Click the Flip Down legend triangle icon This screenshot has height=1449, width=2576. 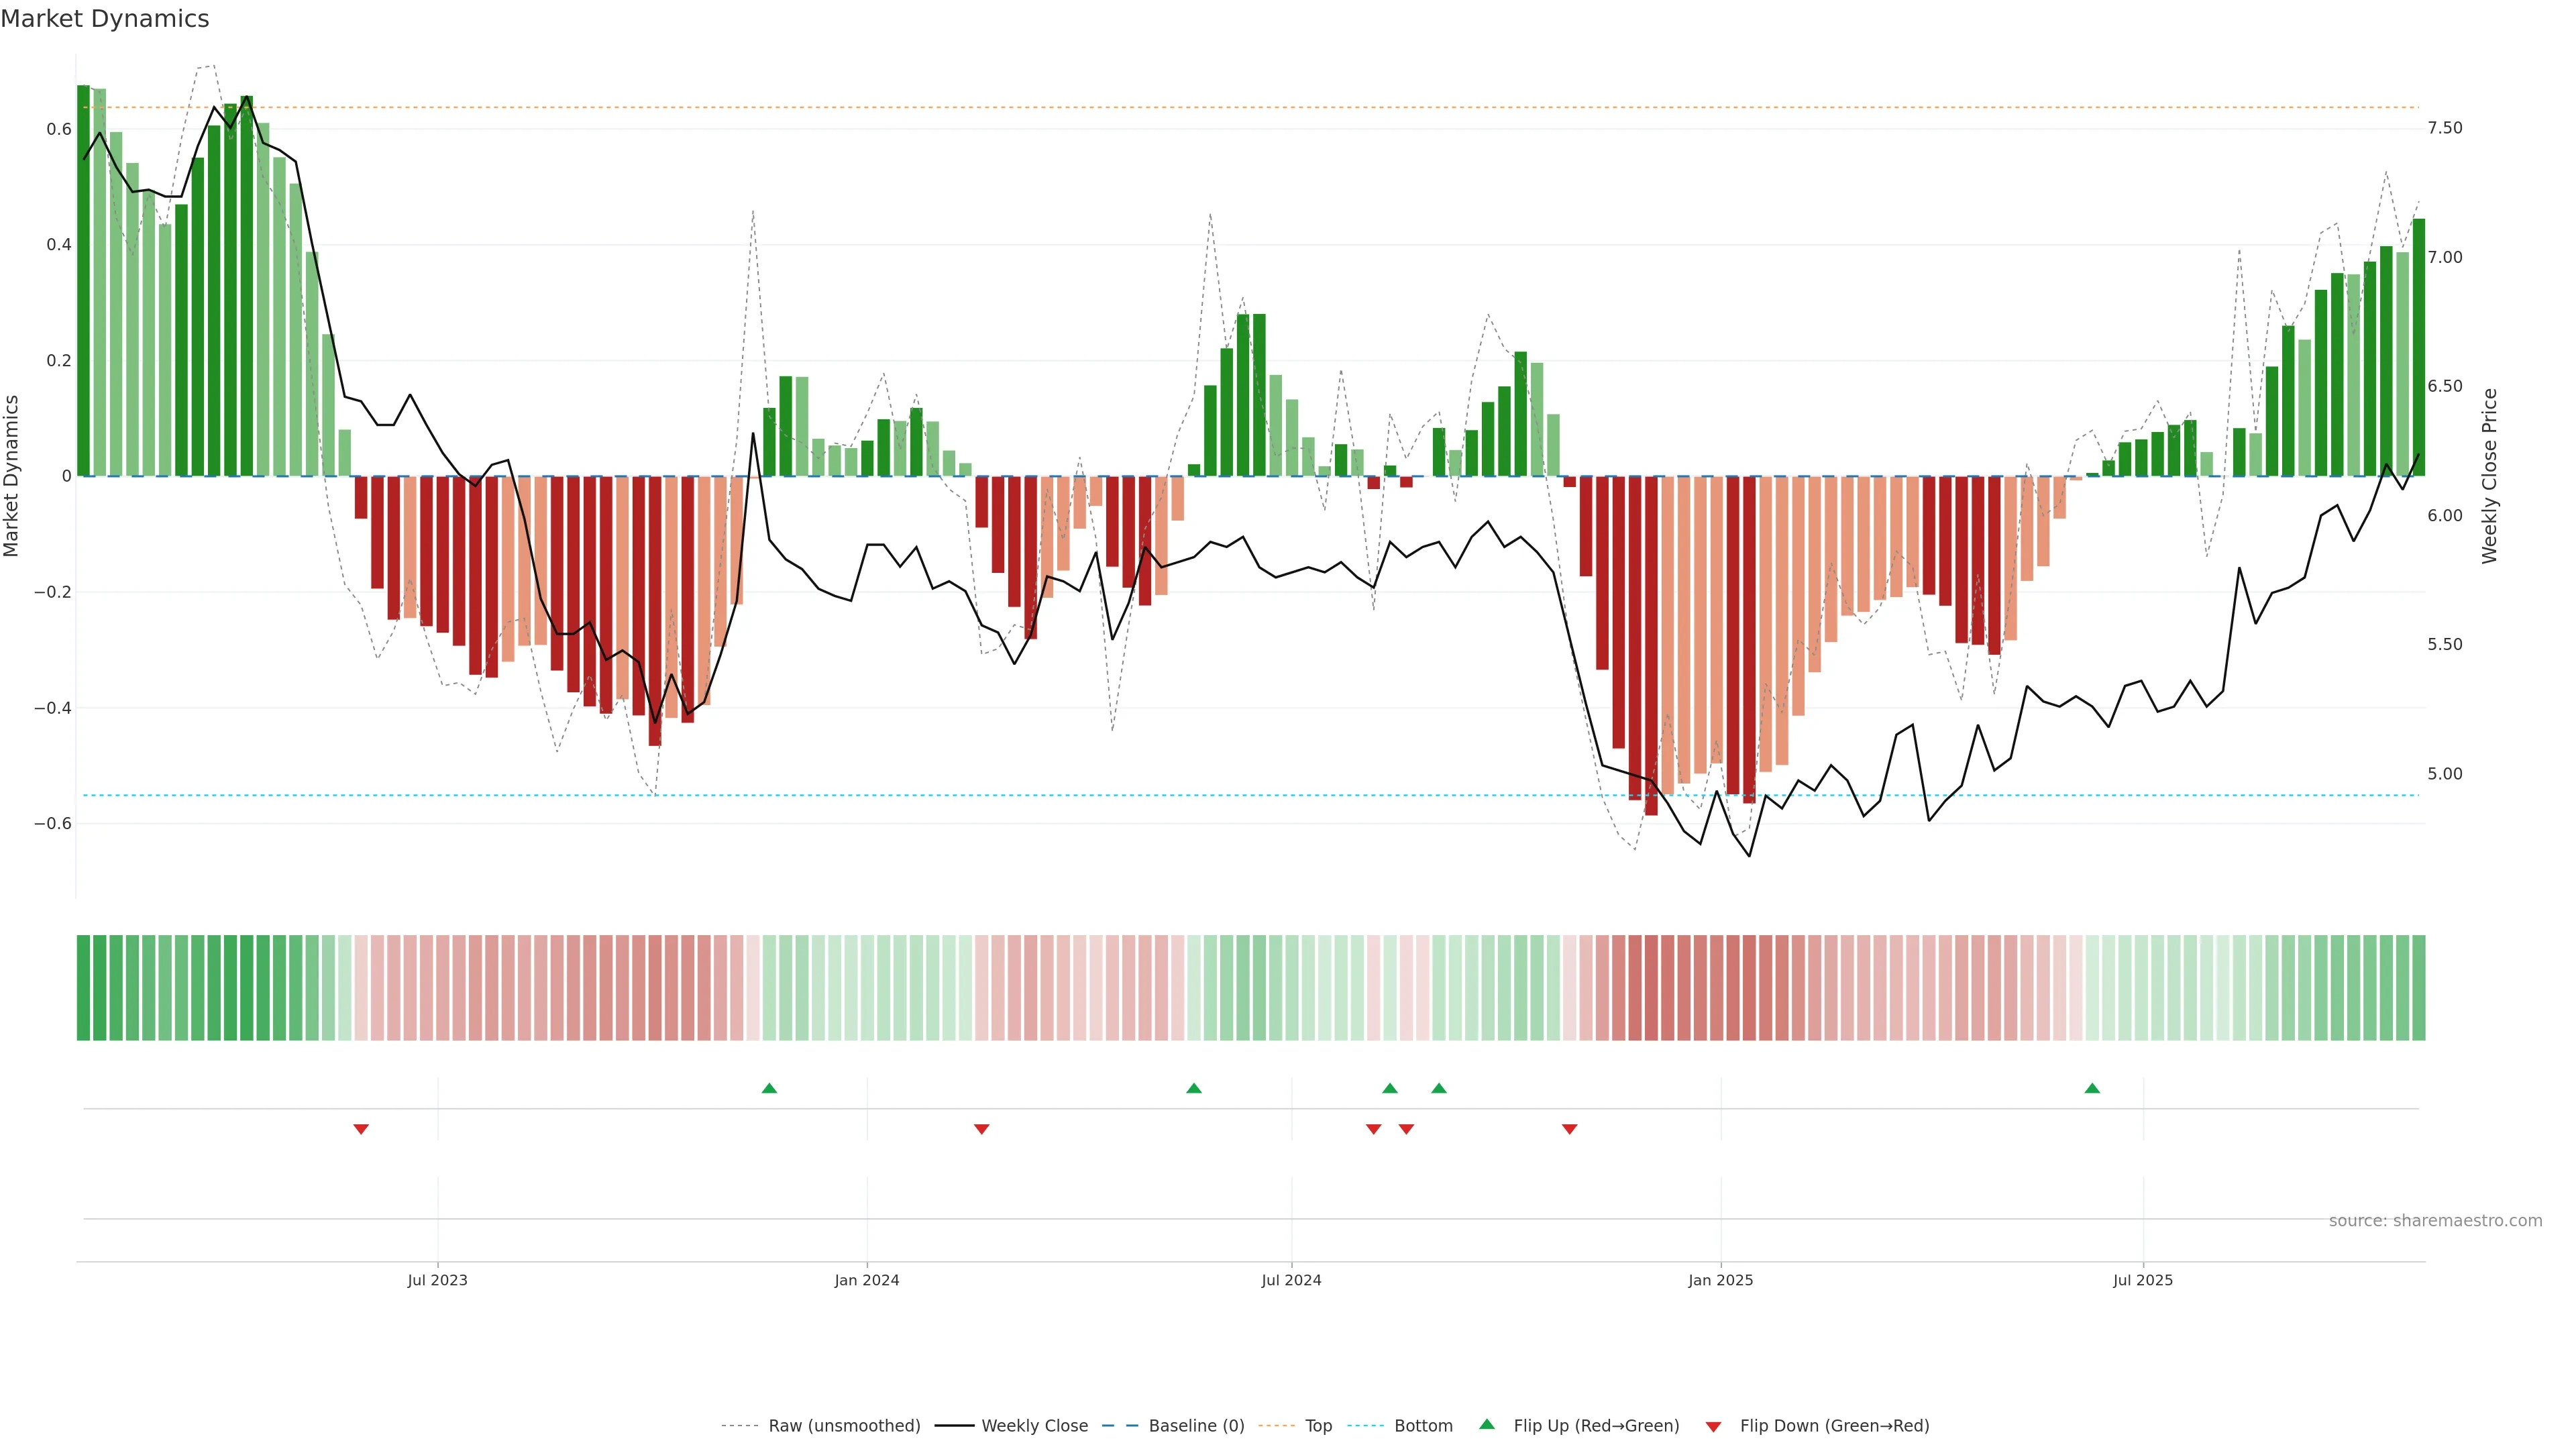(1713, 1426)
